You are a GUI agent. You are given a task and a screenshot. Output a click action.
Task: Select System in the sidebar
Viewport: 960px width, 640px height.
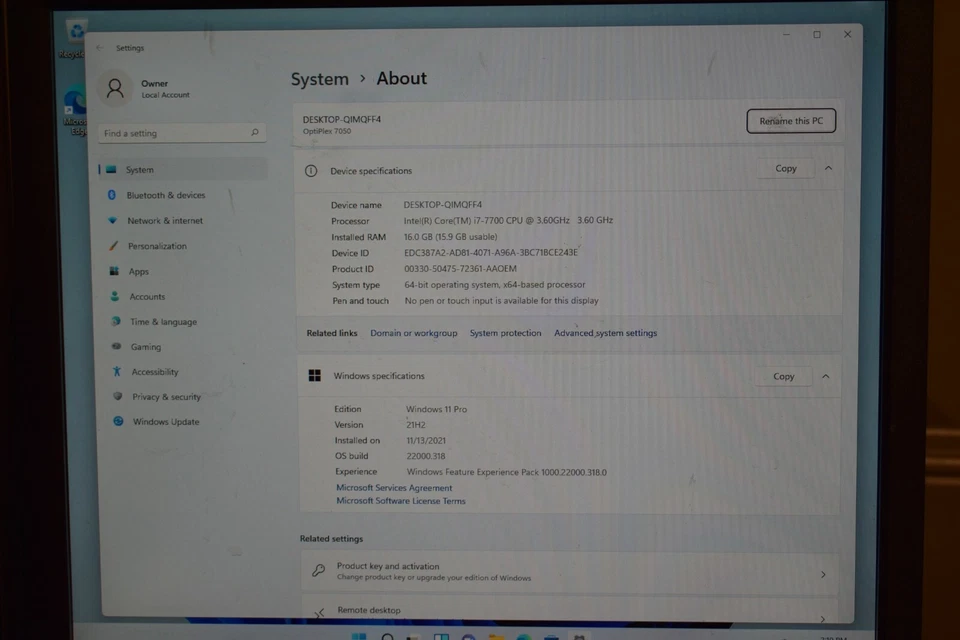click(140, 169)
